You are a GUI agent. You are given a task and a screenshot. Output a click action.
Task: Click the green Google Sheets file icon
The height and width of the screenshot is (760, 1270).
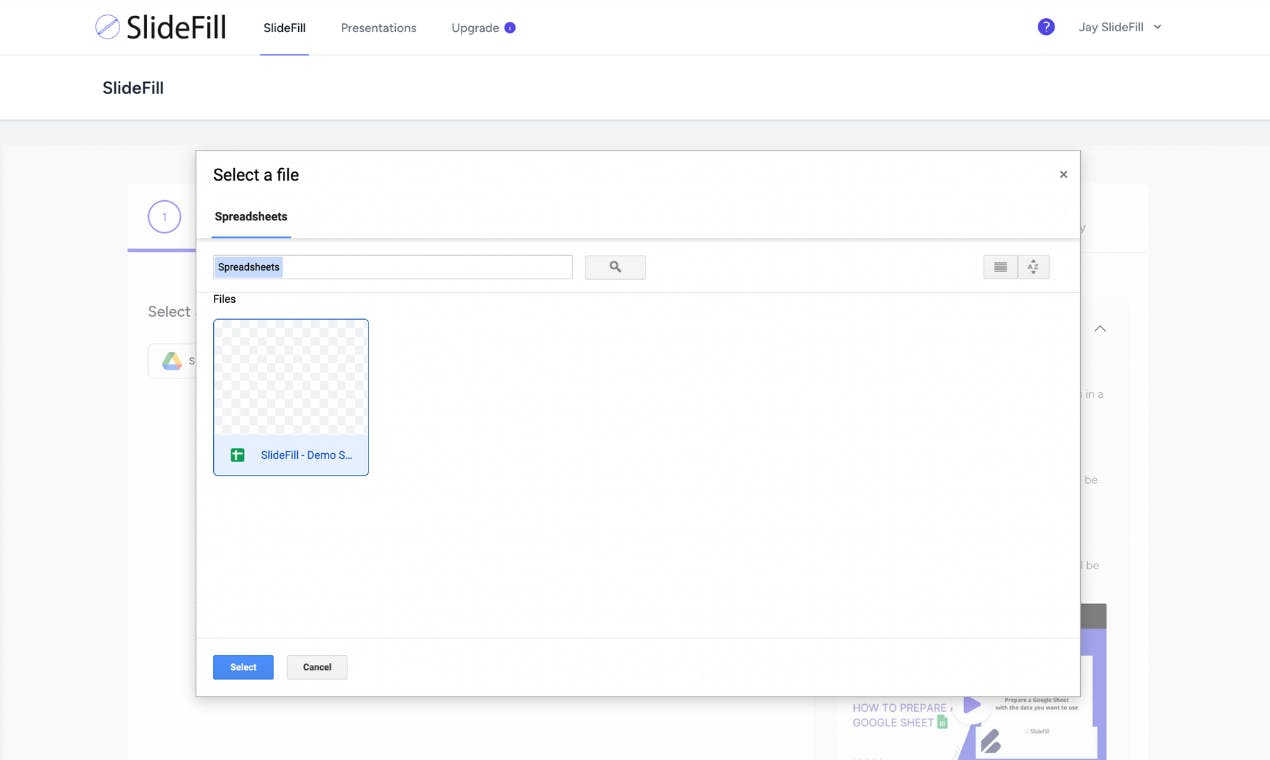(x=238, y=455)
